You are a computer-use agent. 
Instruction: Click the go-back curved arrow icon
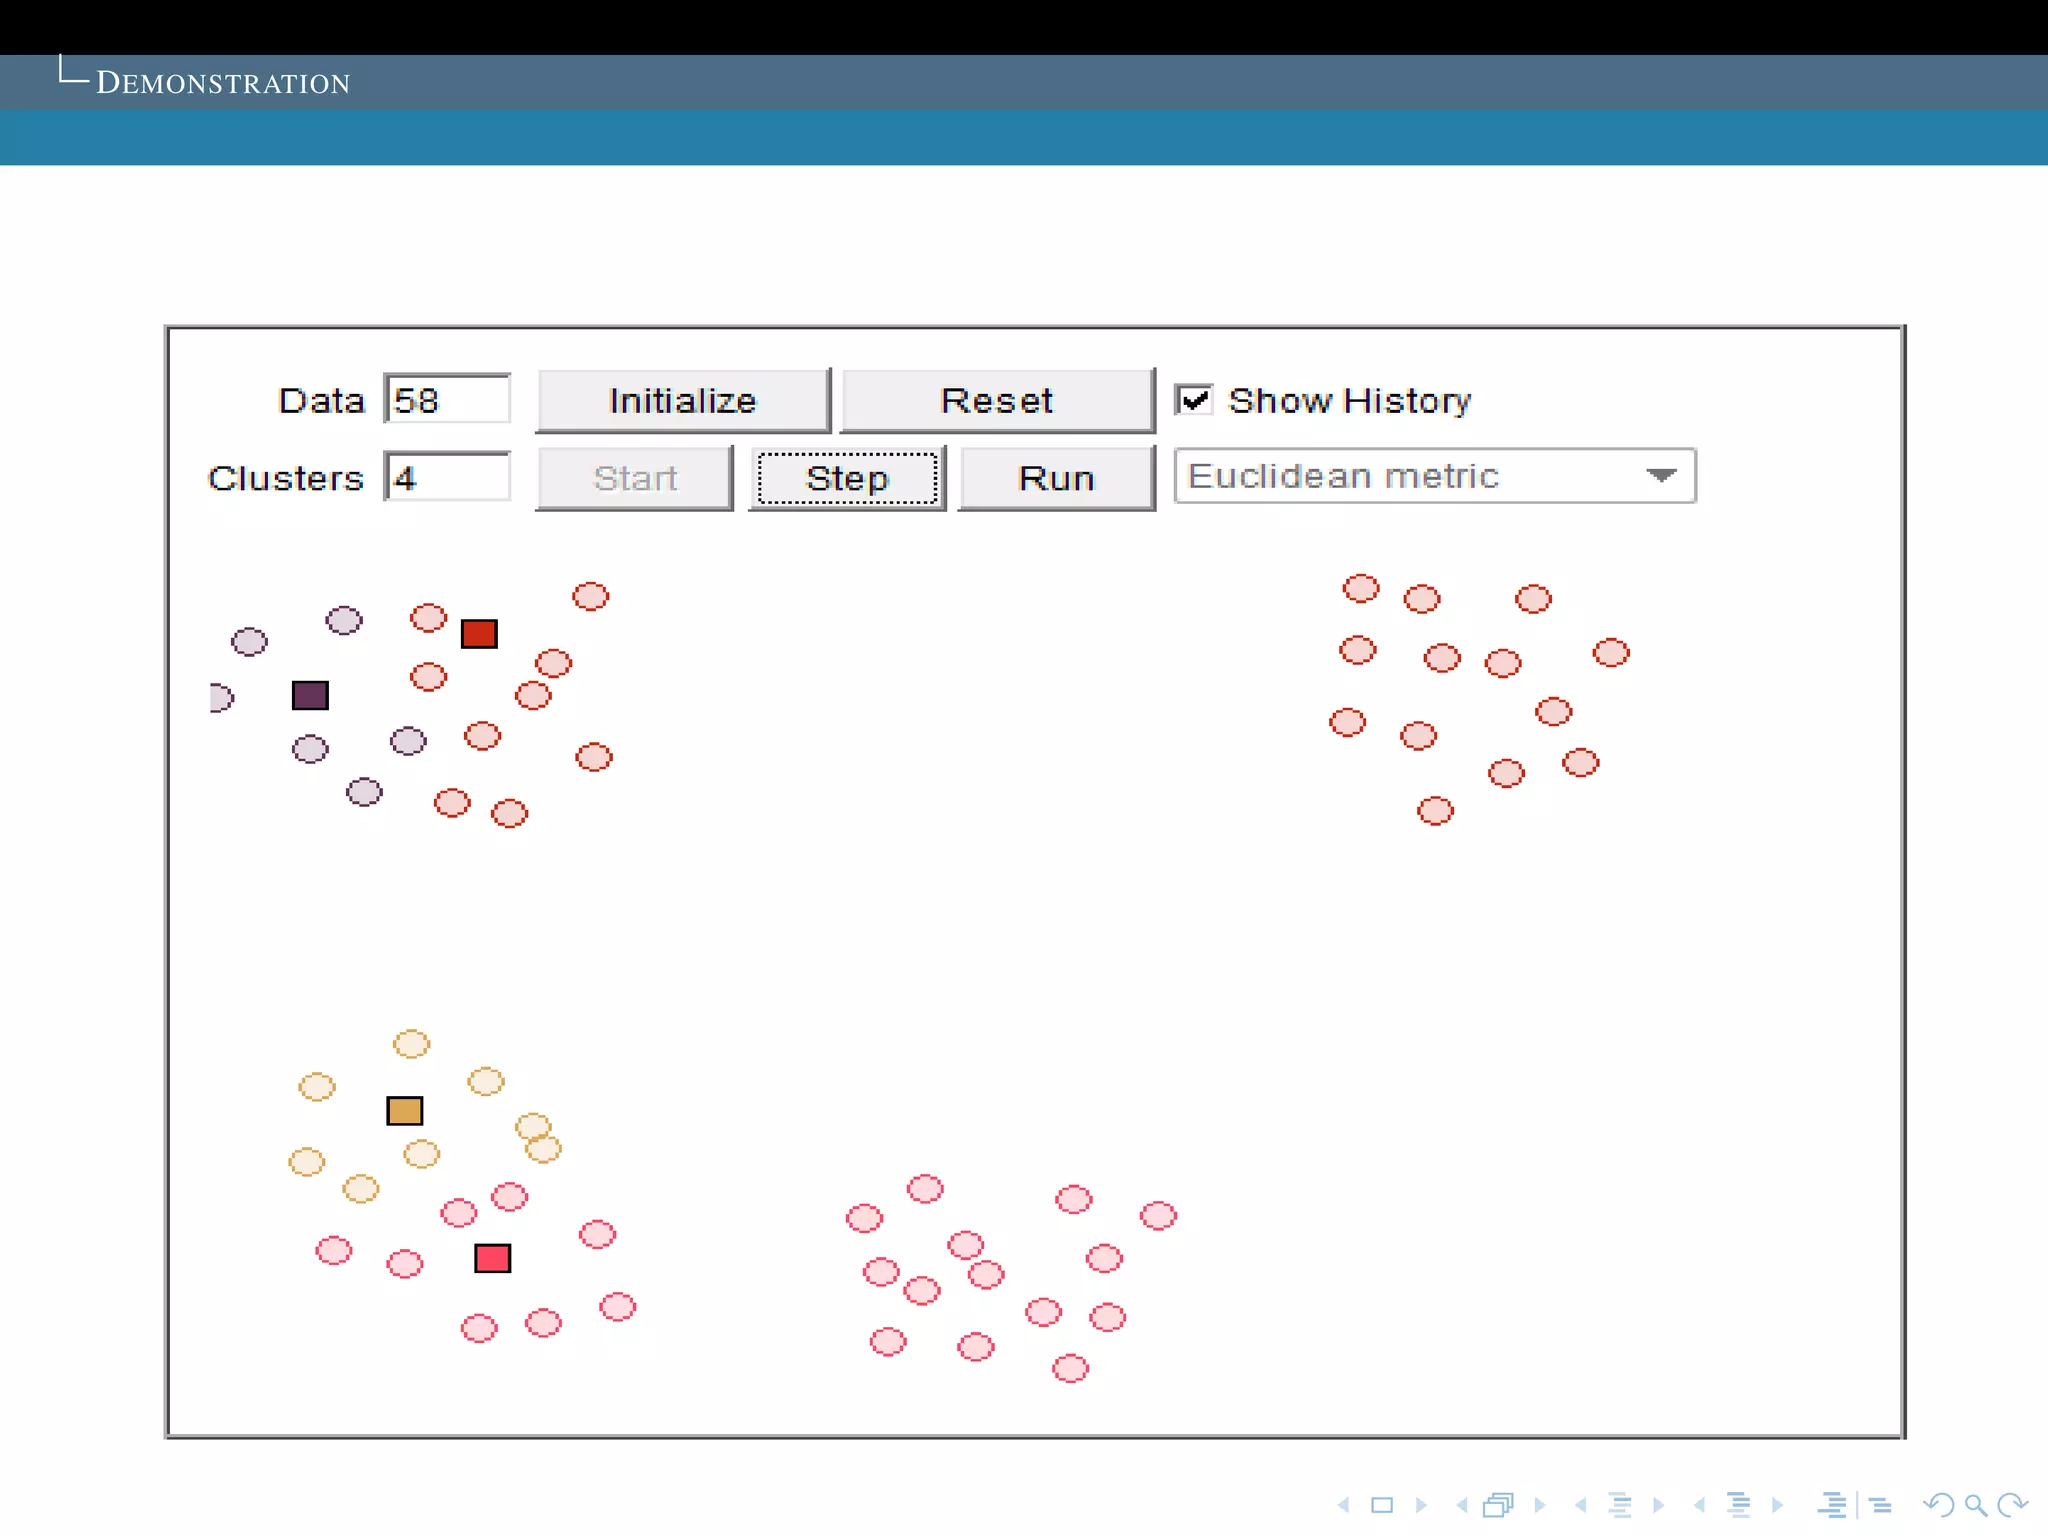point(1939,1505)
